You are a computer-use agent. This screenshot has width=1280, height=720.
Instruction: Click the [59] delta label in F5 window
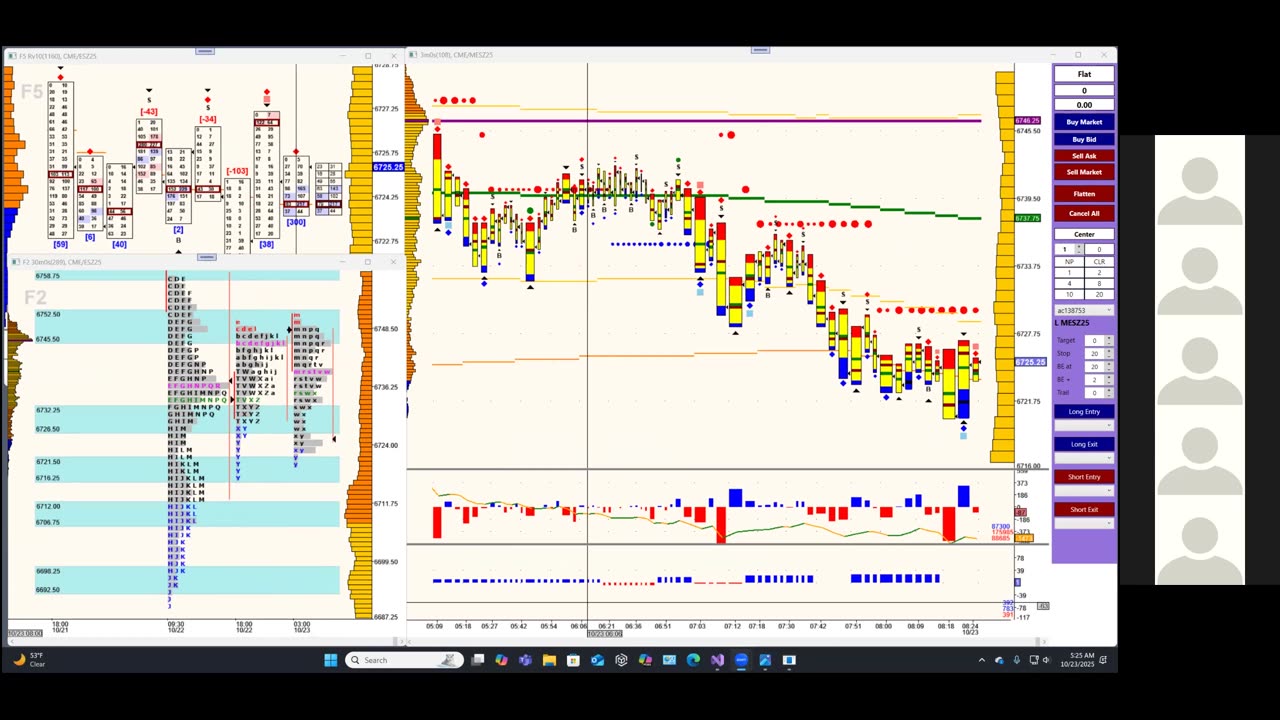coord(60,244)
